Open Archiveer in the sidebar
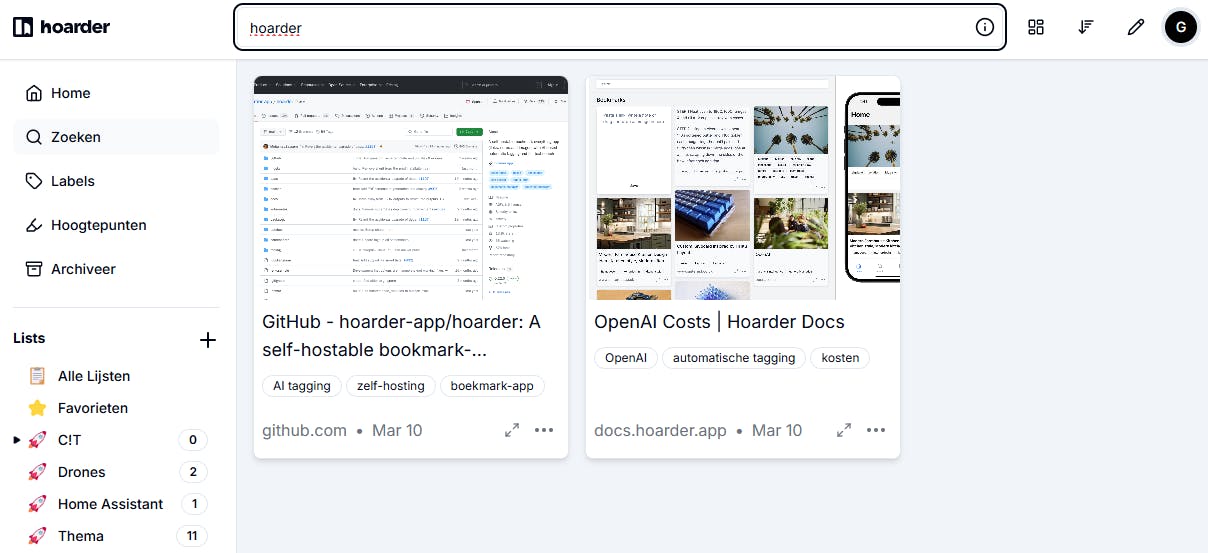The image size is (1208, 553). pos(116,269)
